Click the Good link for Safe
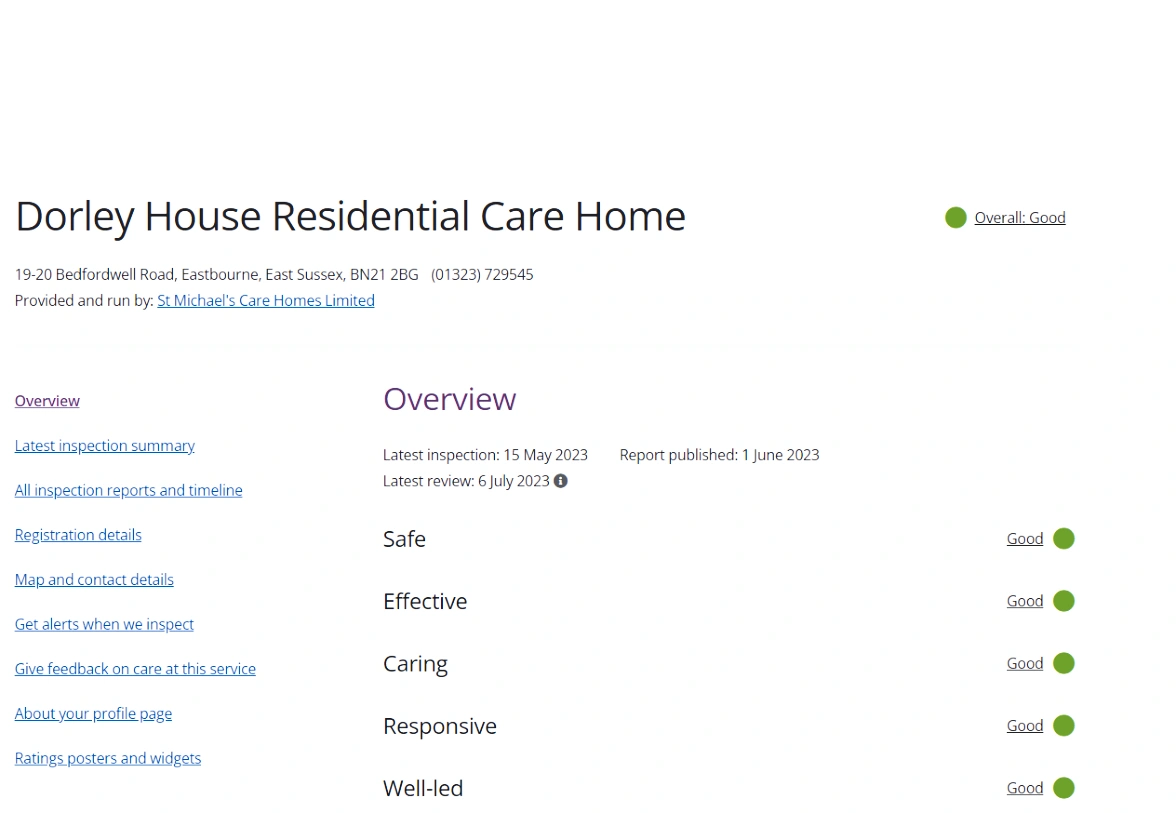Viewport: 1176px width, 813px height. 1025,539
